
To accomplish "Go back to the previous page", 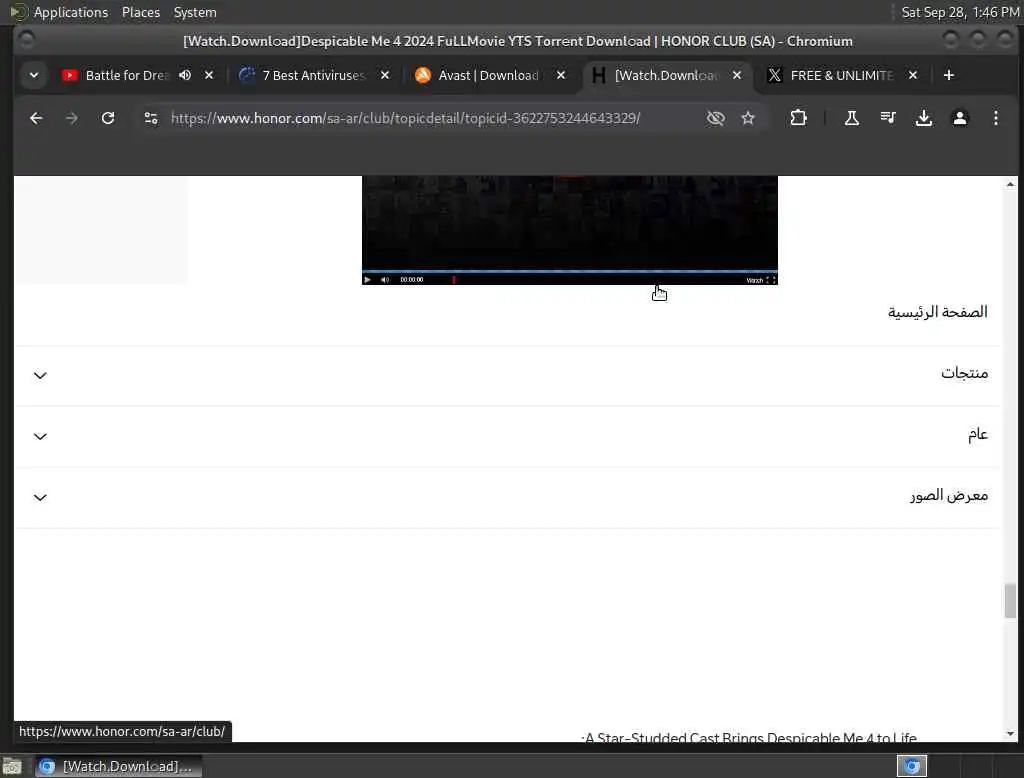I will [x=36, y=118].
